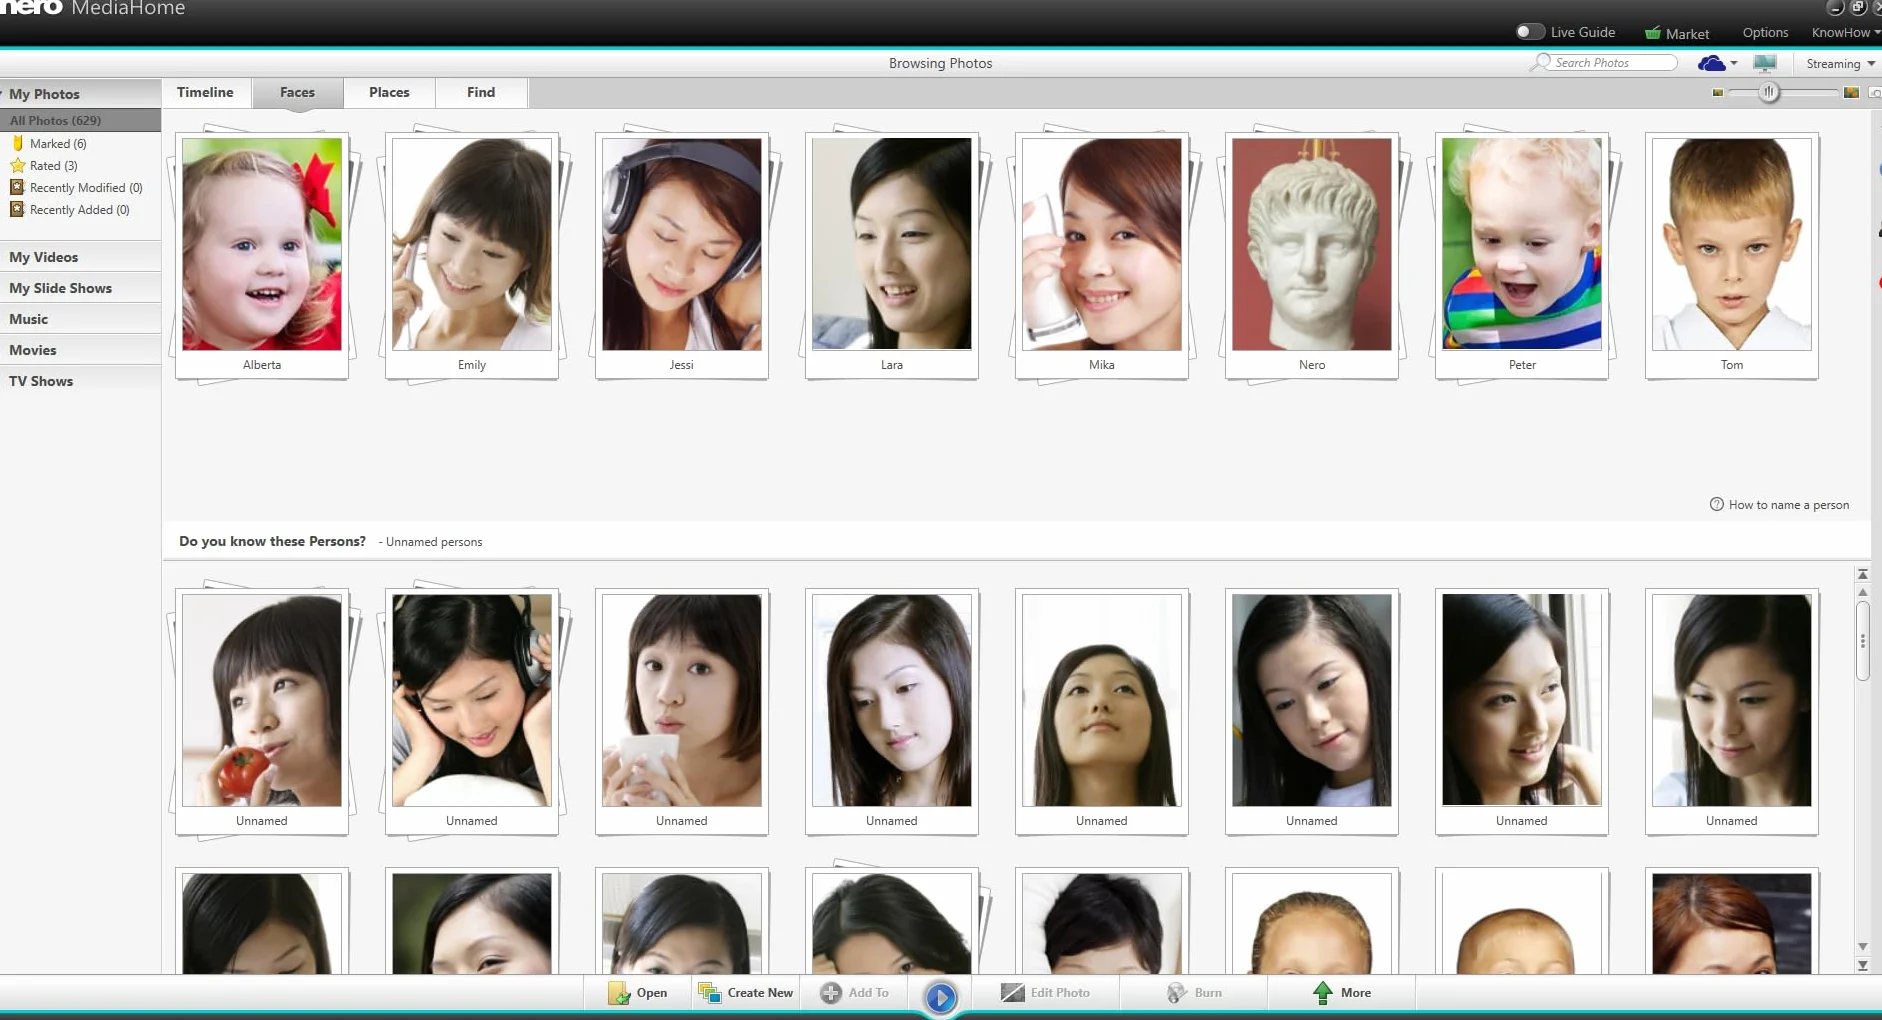1882x1020 pixels.
Task: Jump to top with the scrollbar top arrow
Action: click(x=1862, y=574)
